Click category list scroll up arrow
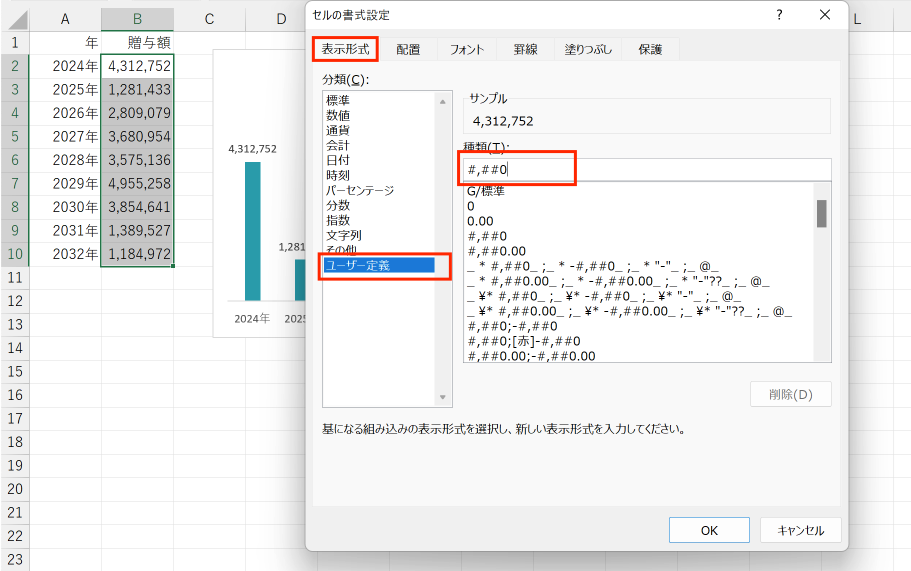 443,102
